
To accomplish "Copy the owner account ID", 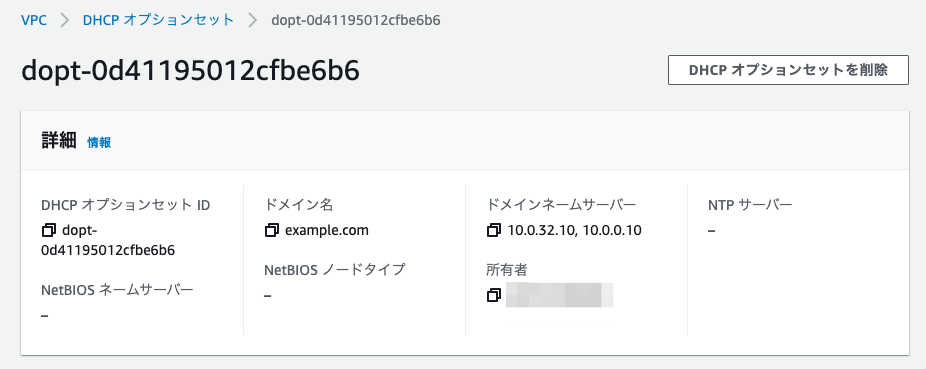I will coord(494,295).
